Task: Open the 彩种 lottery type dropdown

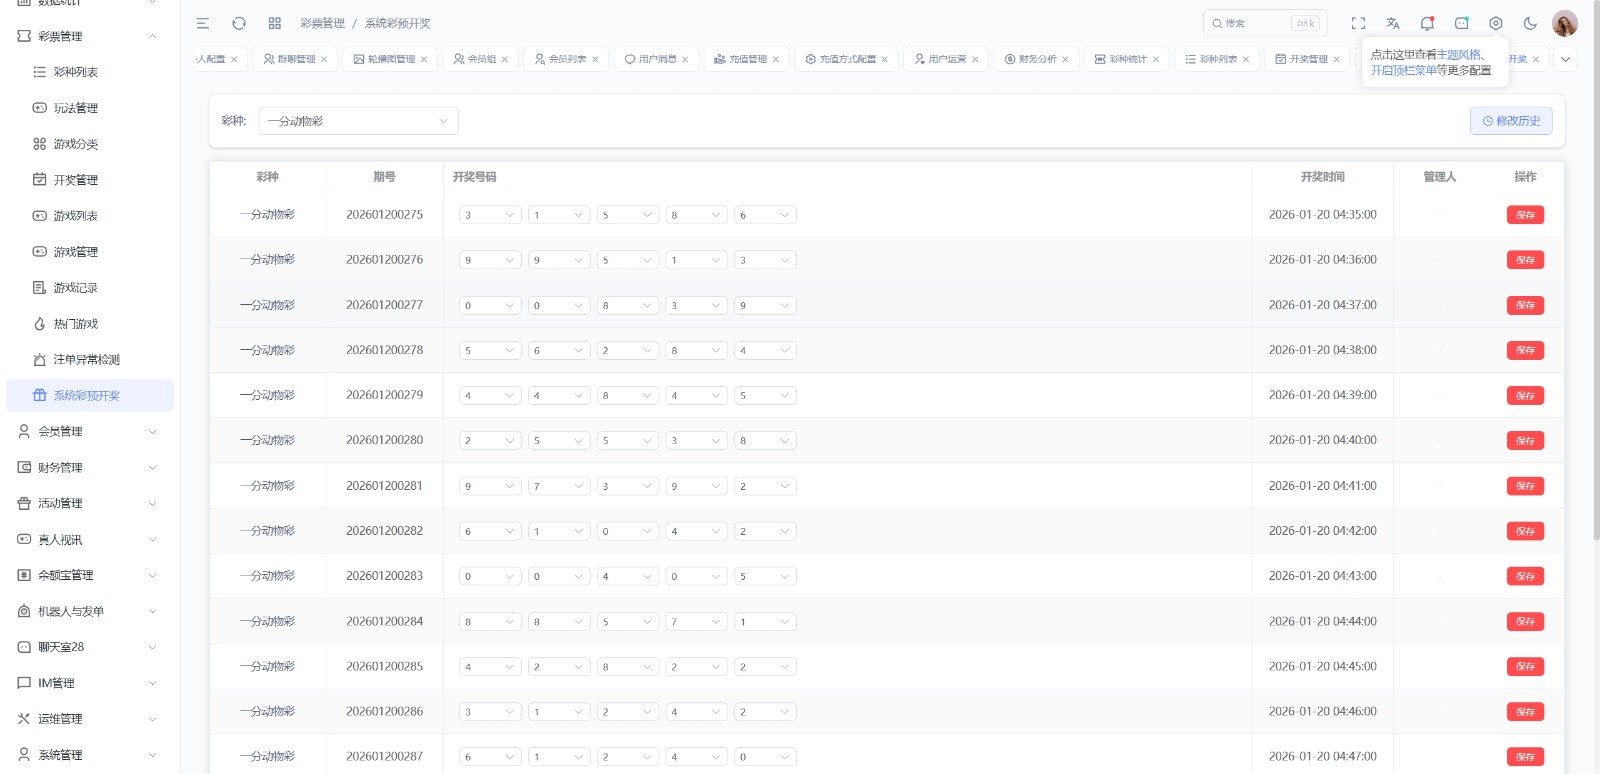Action: (x=358, y=121)
